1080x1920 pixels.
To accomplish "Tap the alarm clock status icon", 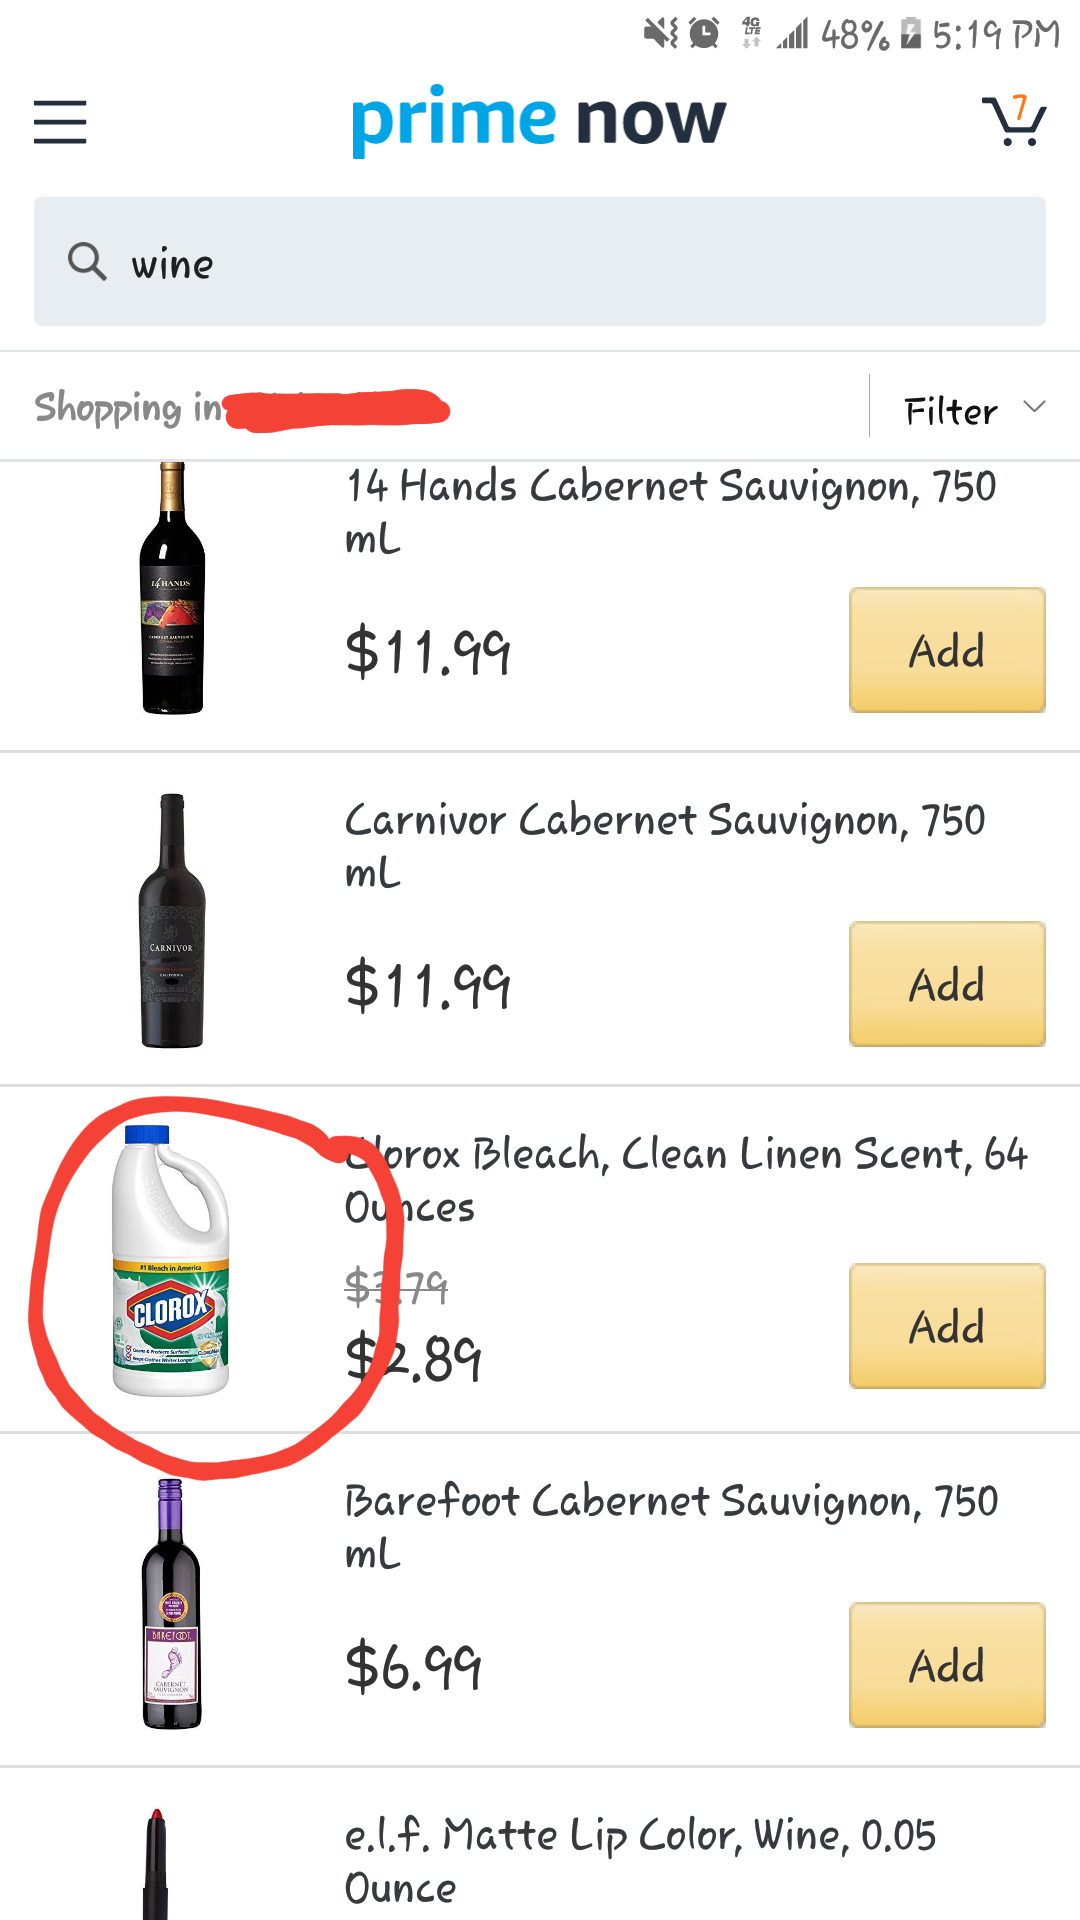I will pos(705,34).
